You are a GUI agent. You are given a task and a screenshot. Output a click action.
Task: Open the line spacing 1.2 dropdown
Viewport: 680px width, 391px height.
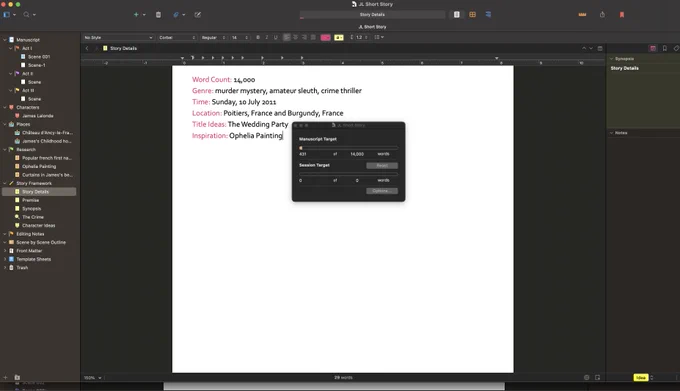pos(359,38)
